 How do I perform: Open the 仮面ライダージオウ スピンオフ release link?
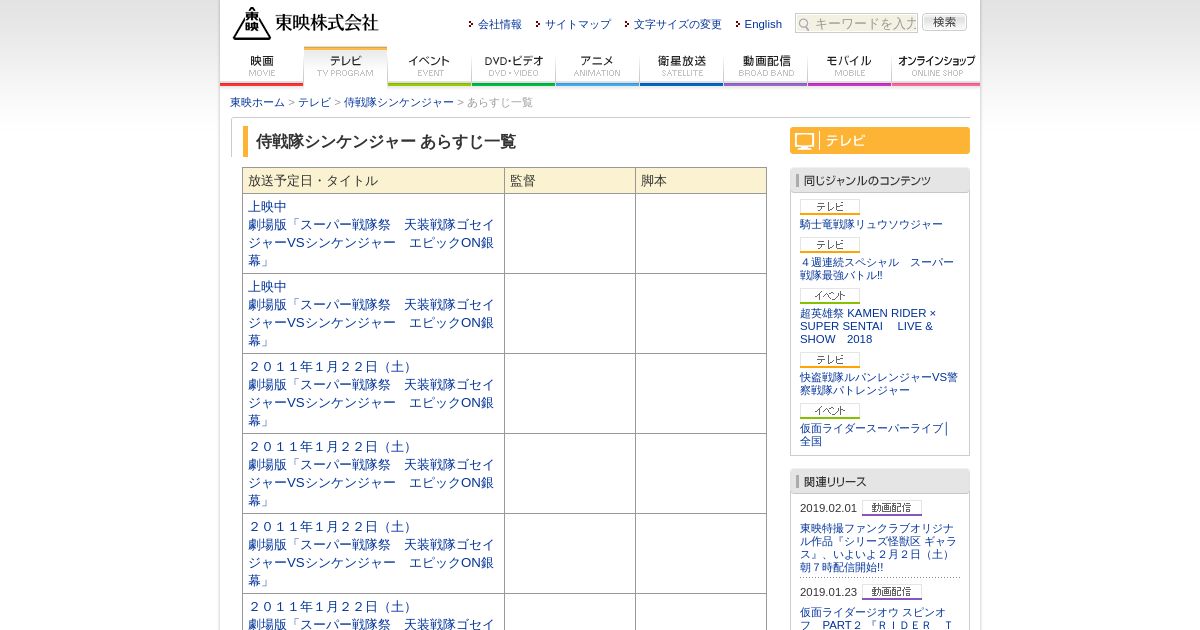click(x=875, y=618)
